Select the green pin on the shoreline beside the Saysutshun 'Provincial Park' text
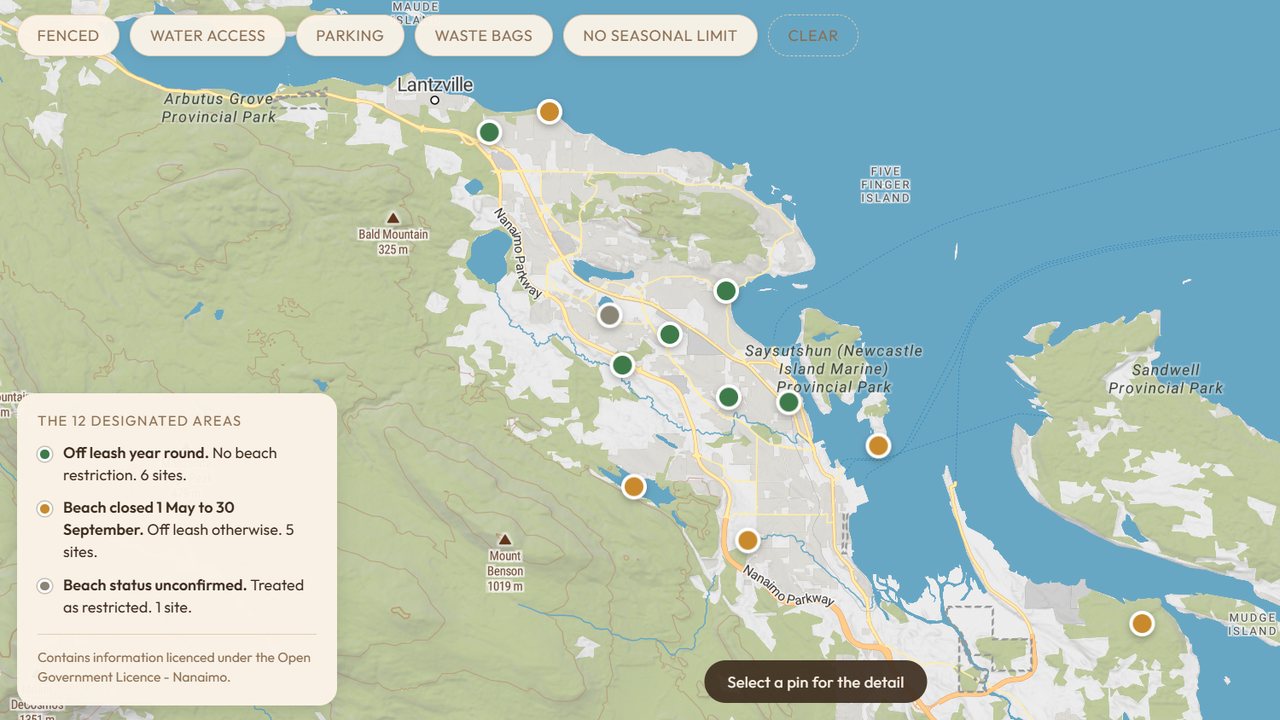1280x720 pixels. pos(789,403)
